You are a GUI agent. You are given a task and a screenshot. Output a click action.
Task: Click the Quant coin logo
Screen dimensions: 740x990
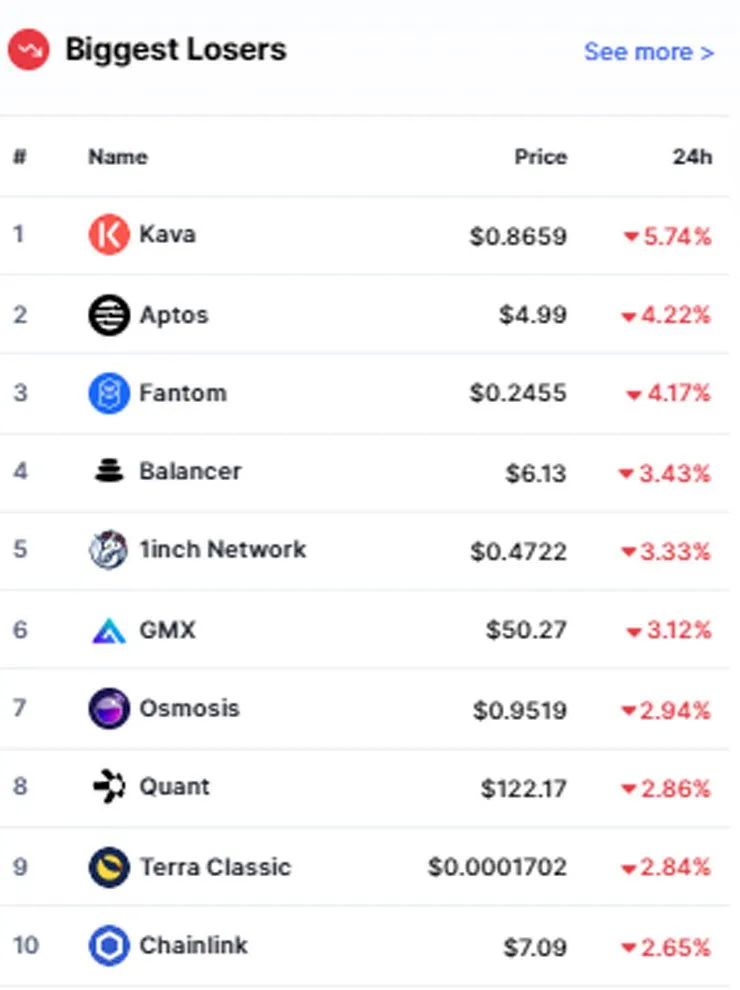[x=109, y=787]
